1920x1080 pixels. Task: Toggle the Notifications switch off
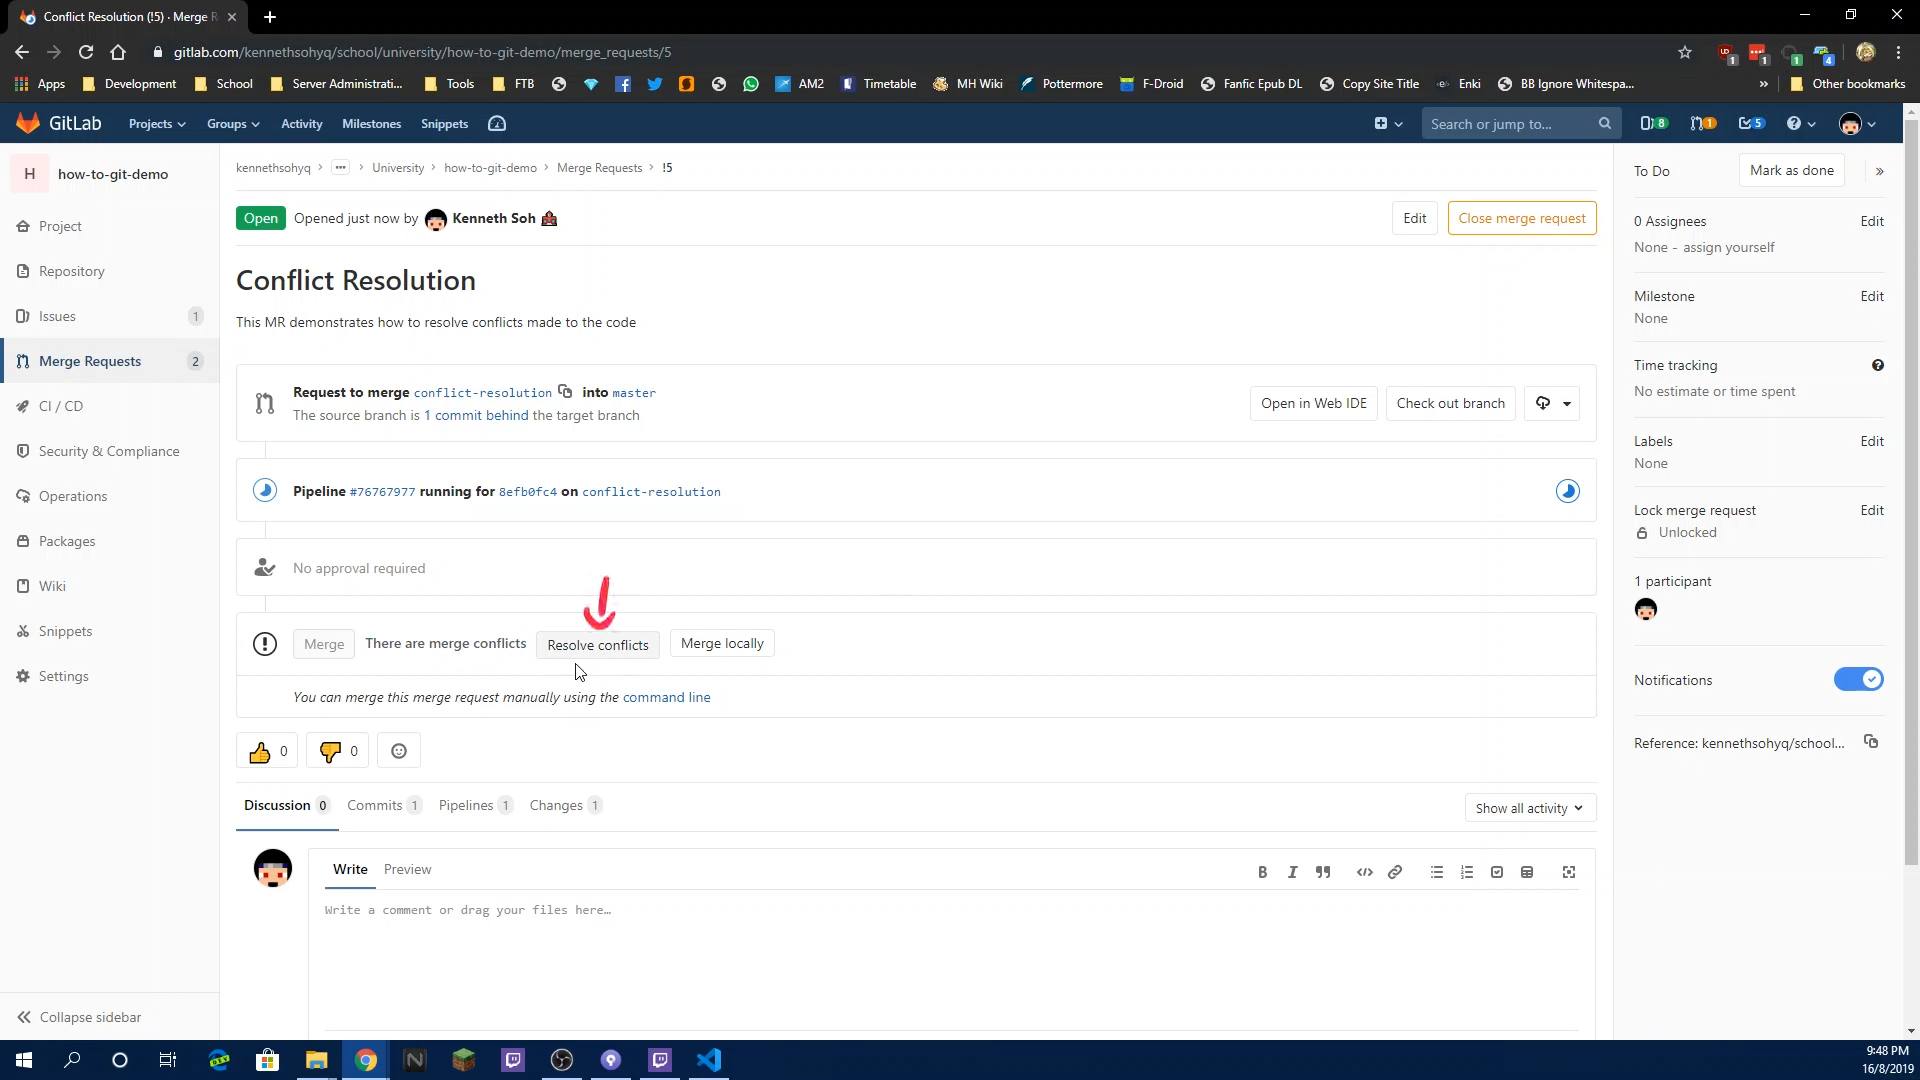coord(1861,679)
